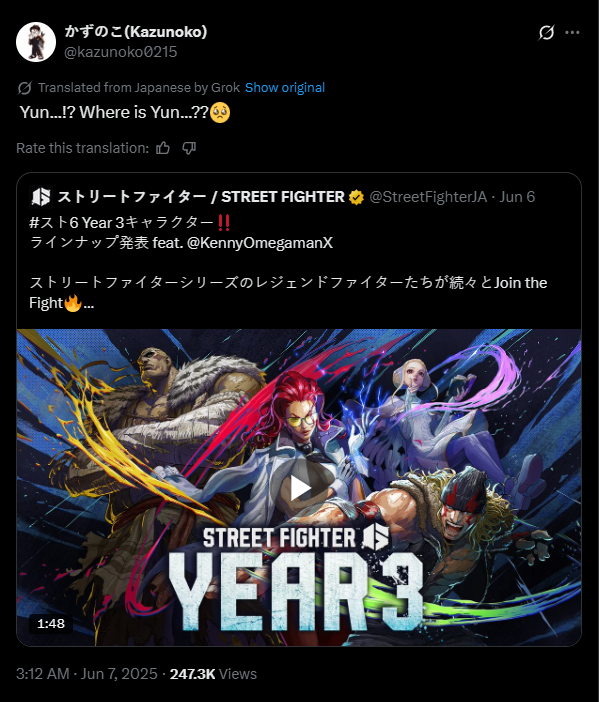Screen dimensions: 599x702
Task: Click the Grok icon beside Translated from Japanese
Action: [x=25, y=88]
